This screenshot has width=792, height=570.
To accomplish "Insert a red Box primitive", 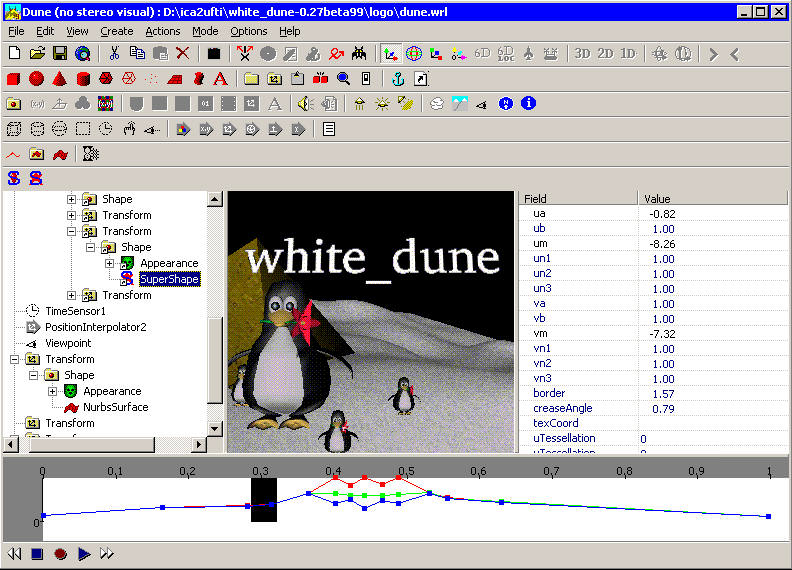I will coord(14,79).
